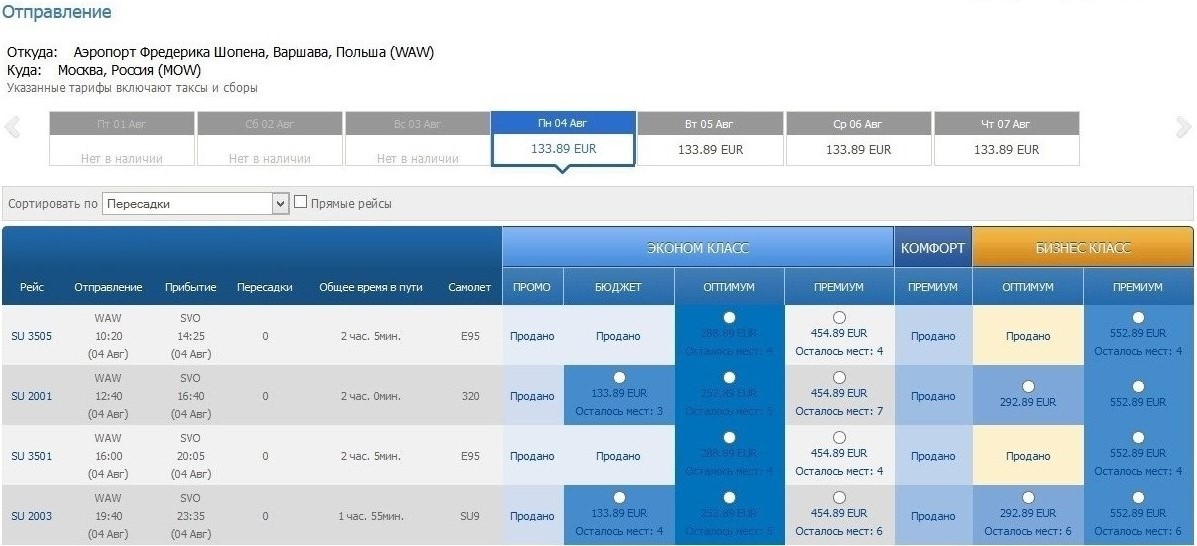Choose Эконом Оптимум fare for SU 2003
Screen dimensions: 1197x546
pyautogui.click(x=729, y=498)
